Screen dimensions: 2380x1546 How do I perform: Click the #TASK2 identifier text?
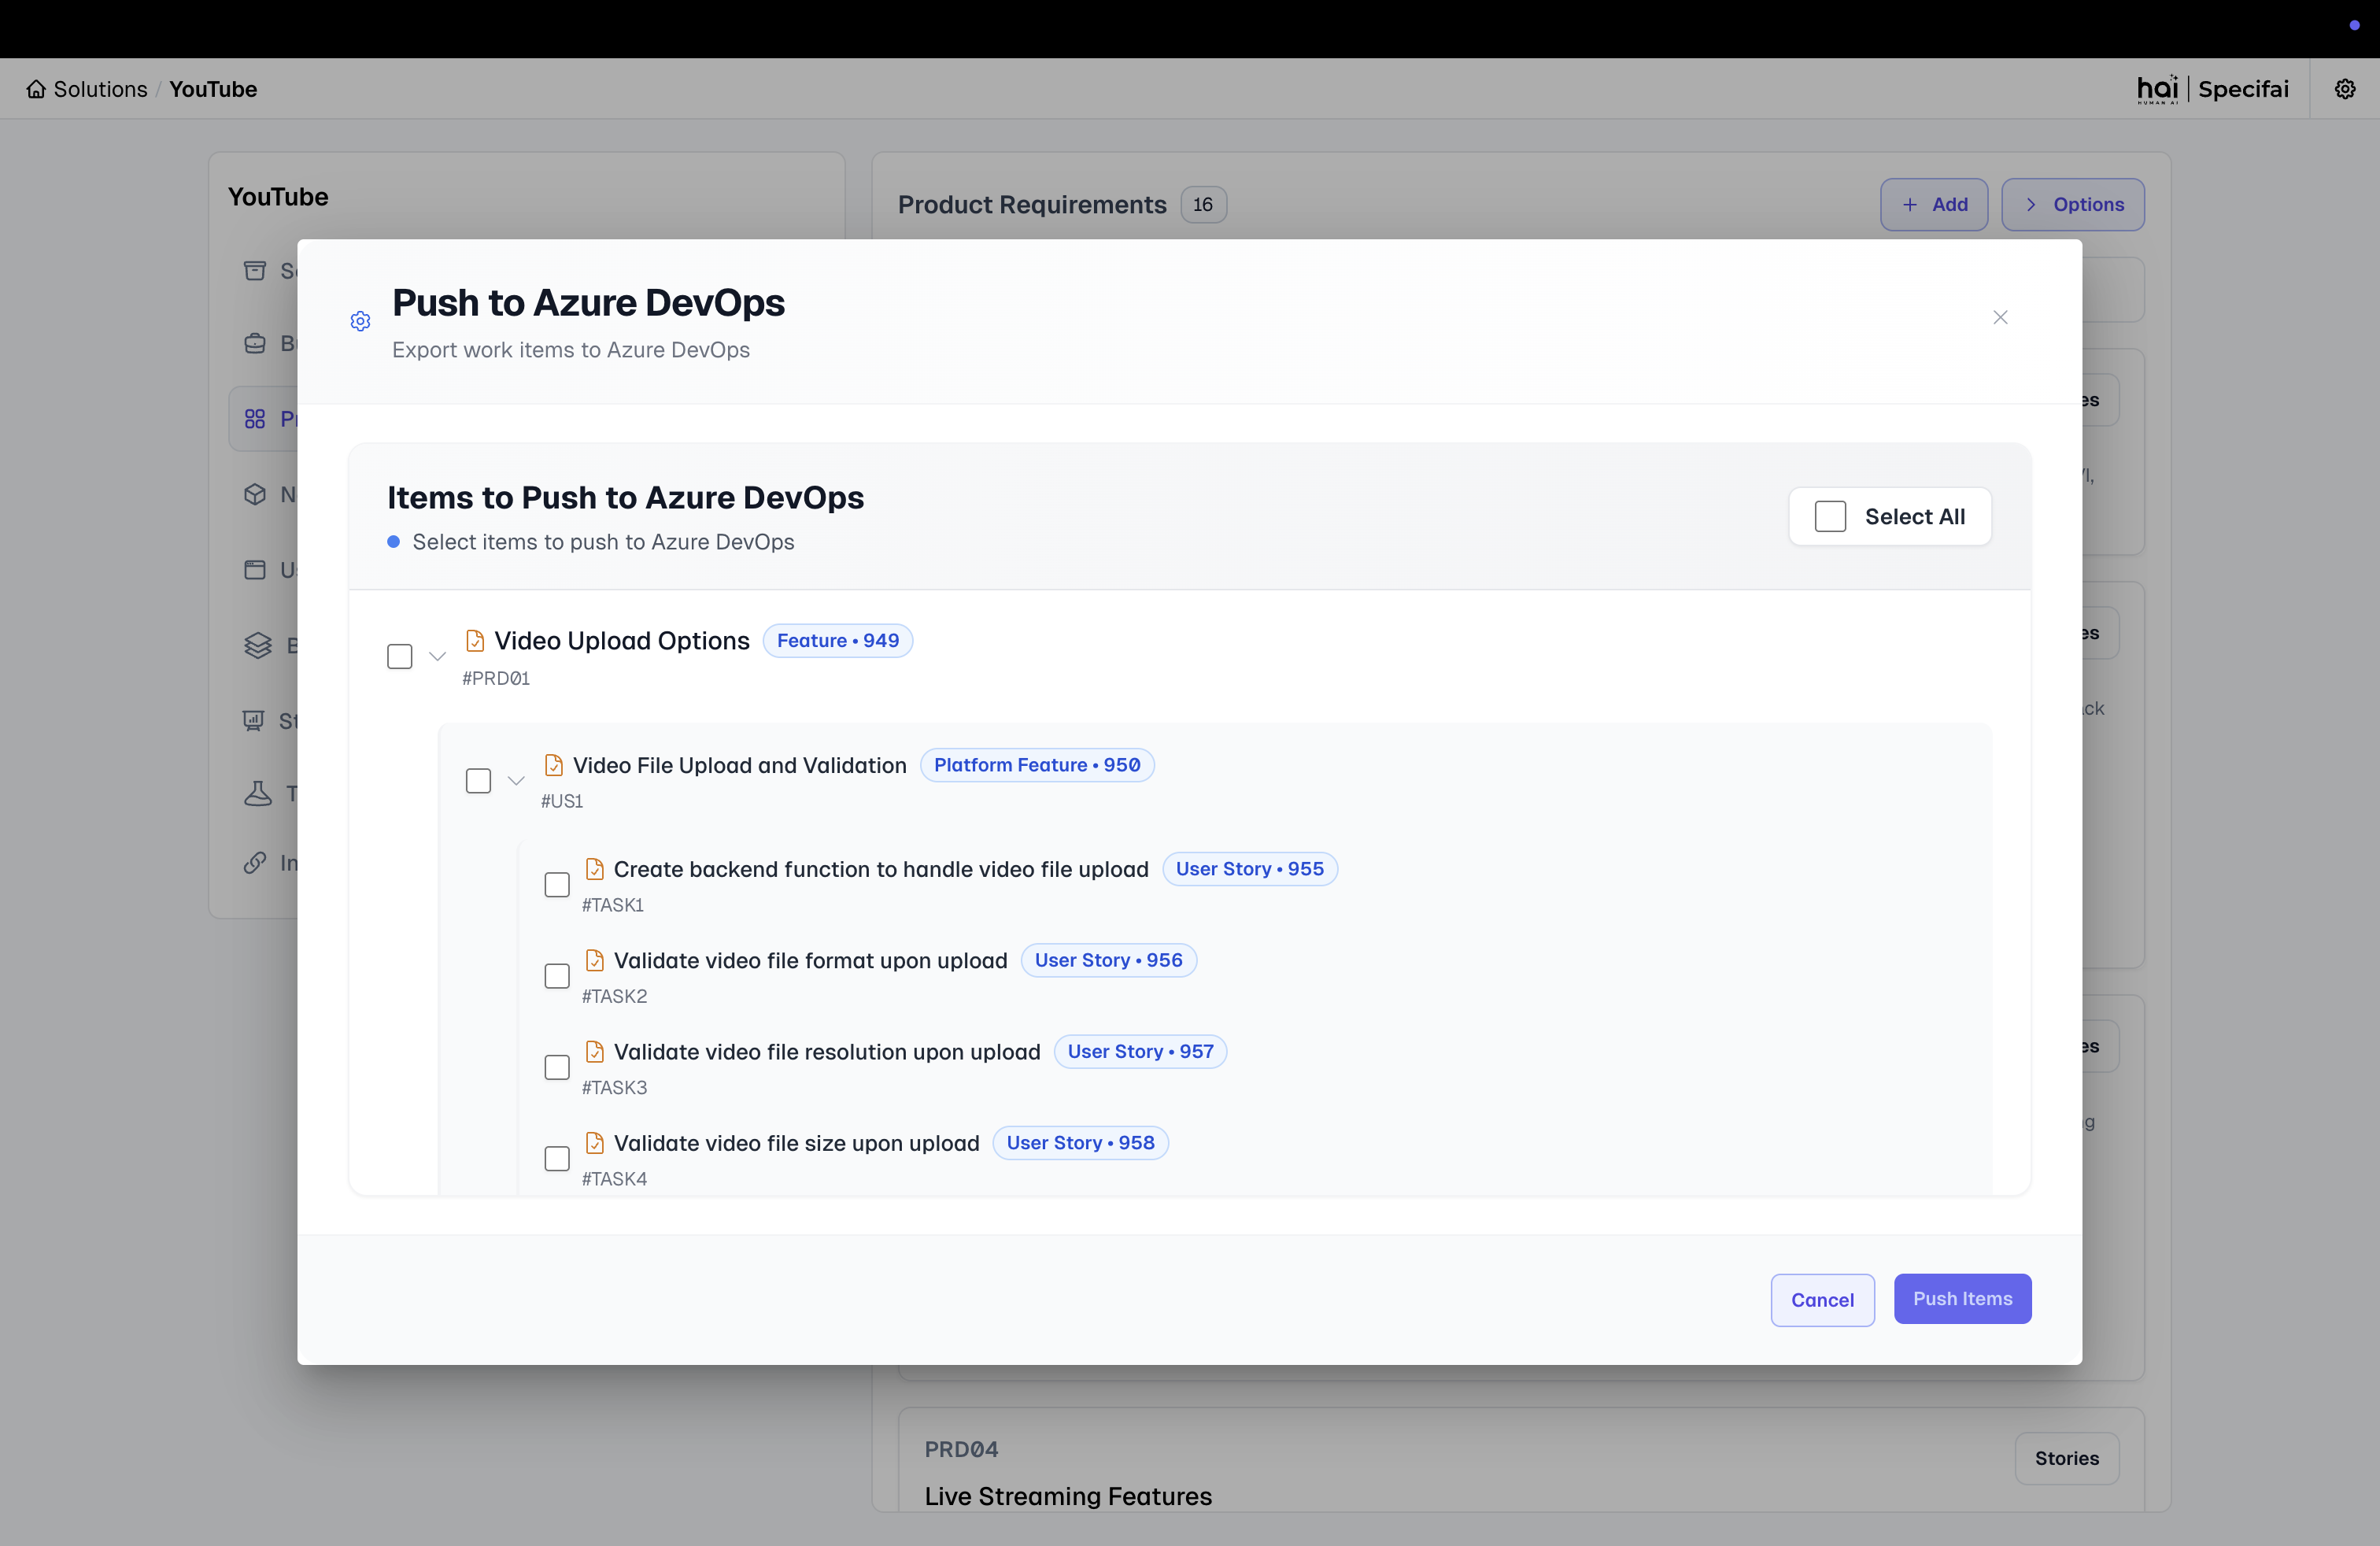615,996
